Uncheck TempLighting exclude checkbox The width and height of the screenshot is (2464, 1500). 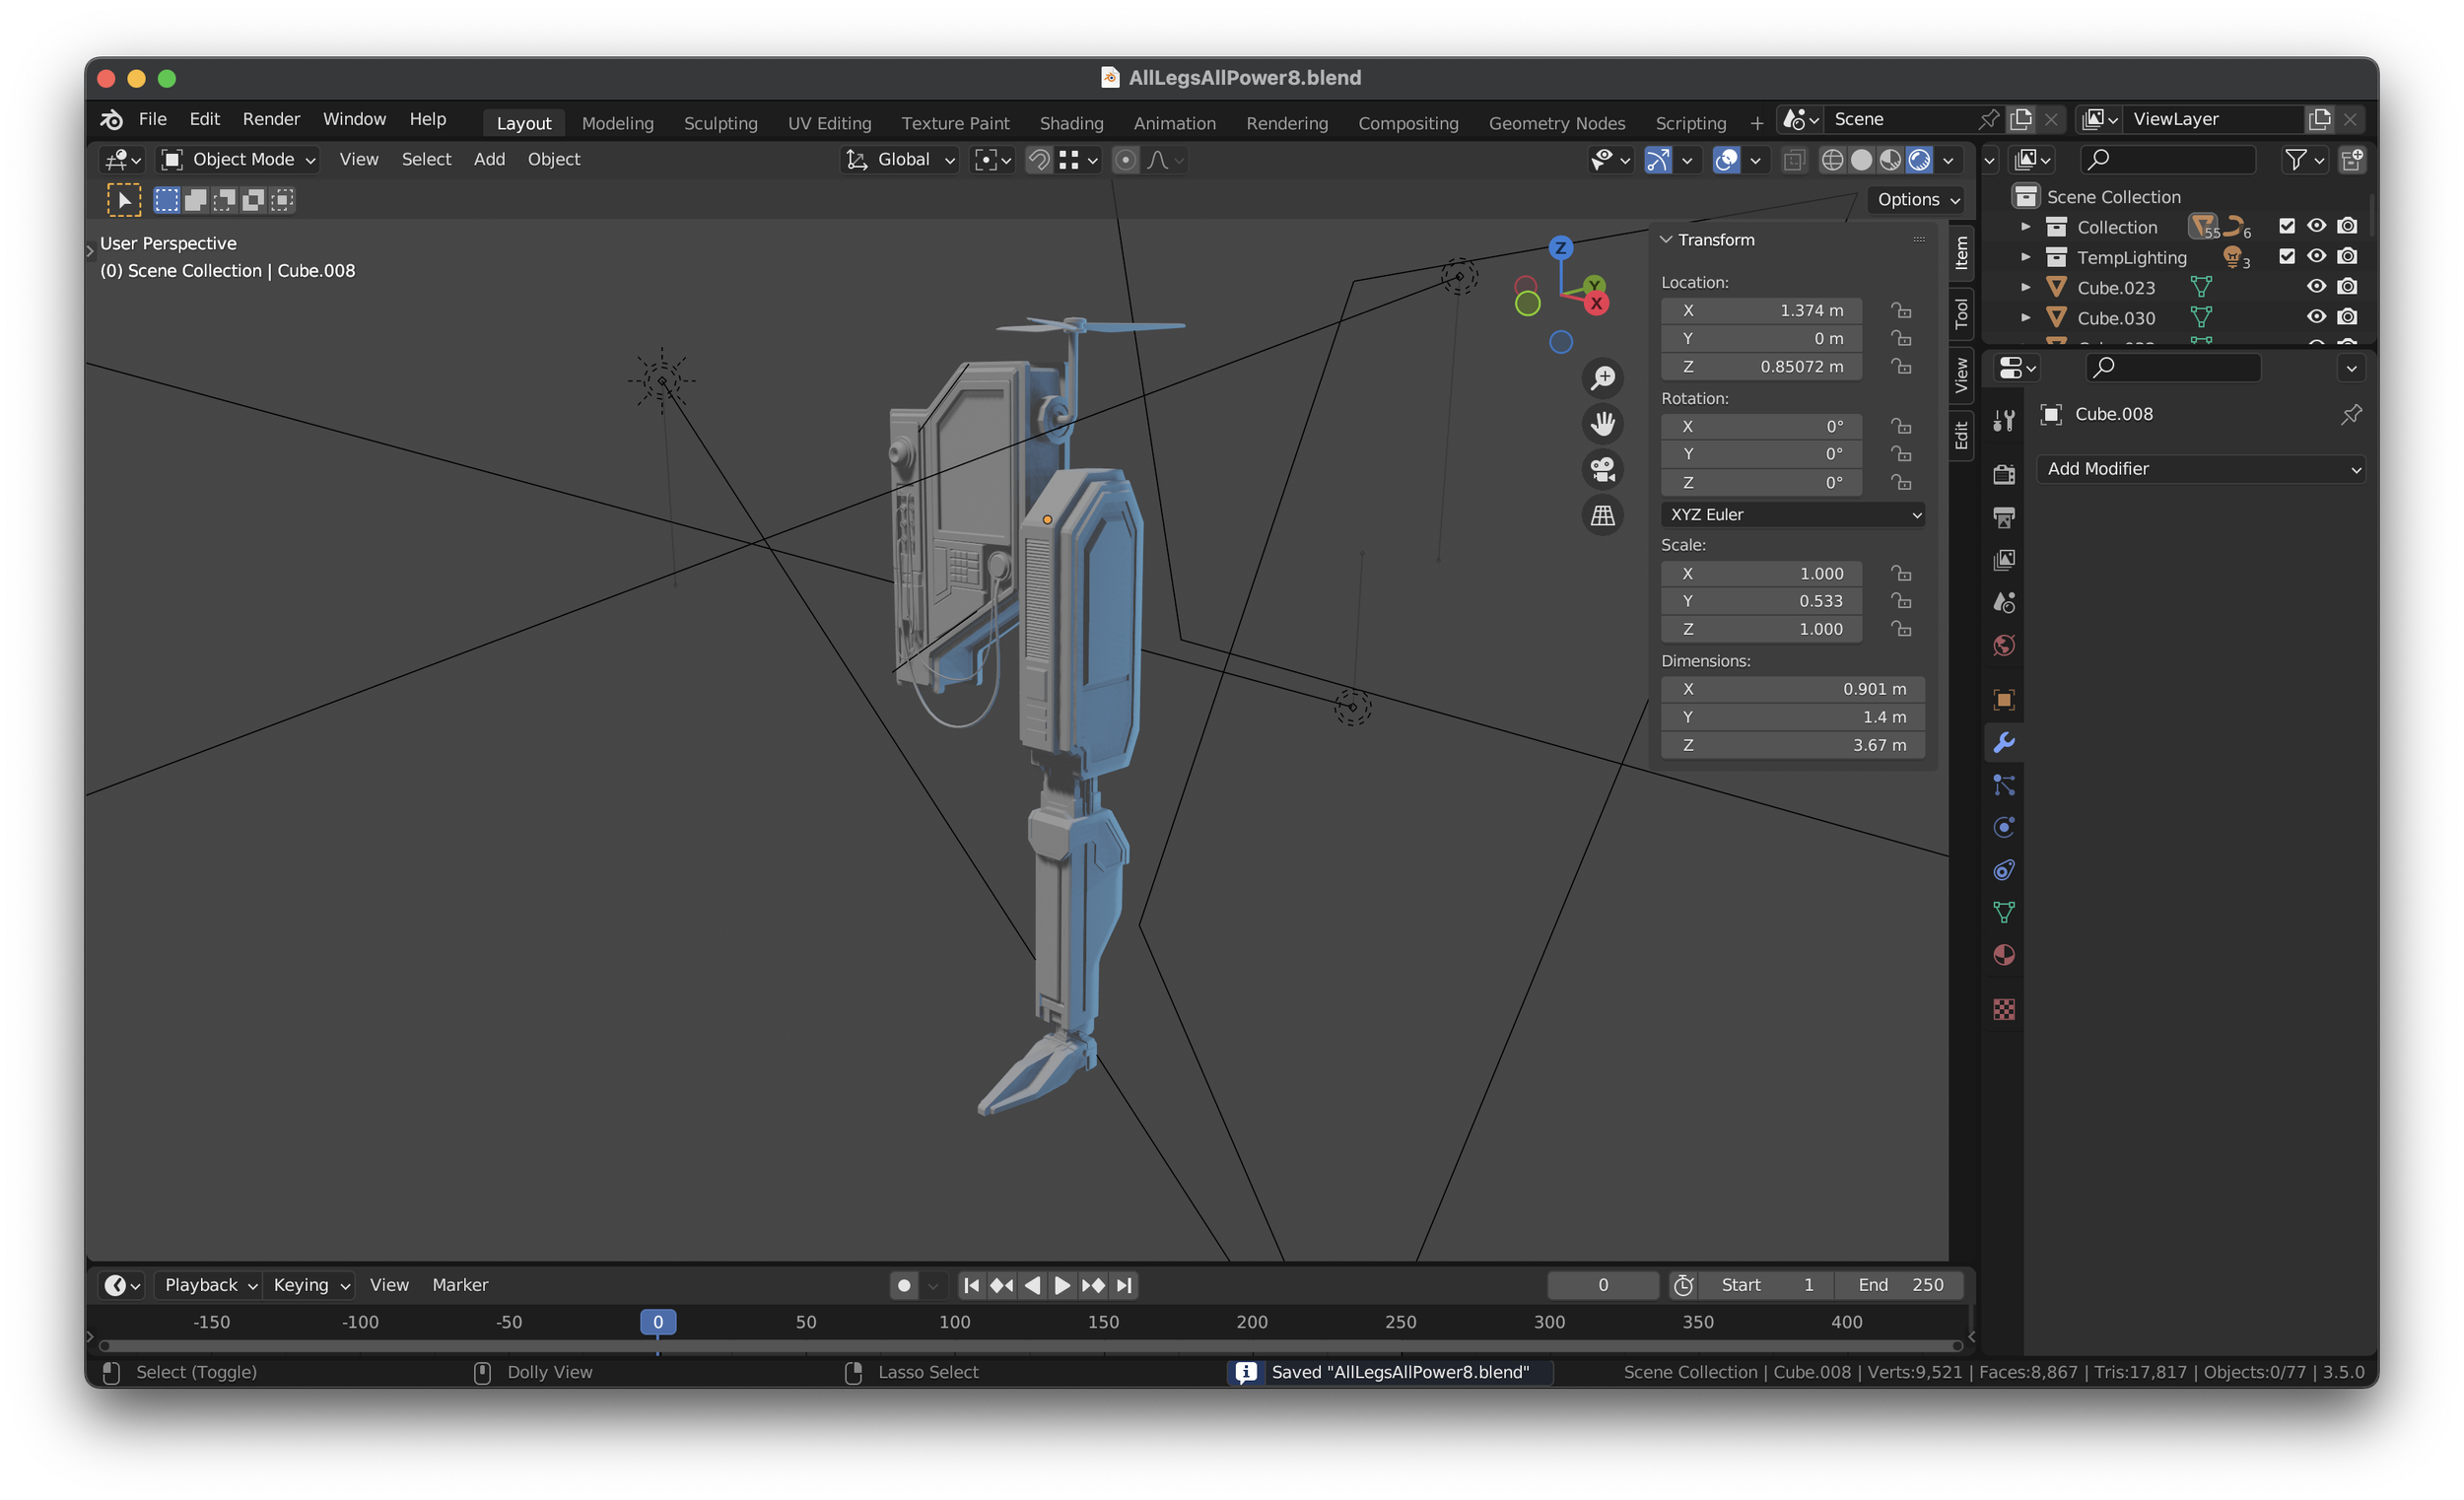[x=2286, y=256]
